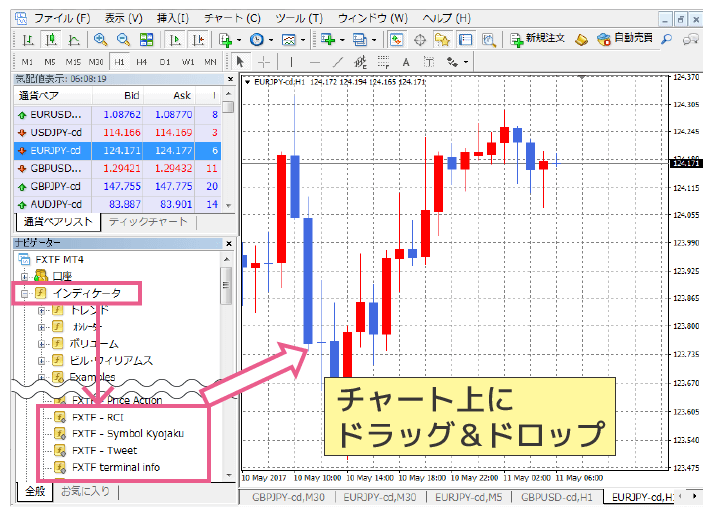Select the D1 timeframe
Image resolution: width=710 pixels, height=516 pixels.
pos(165,62)
